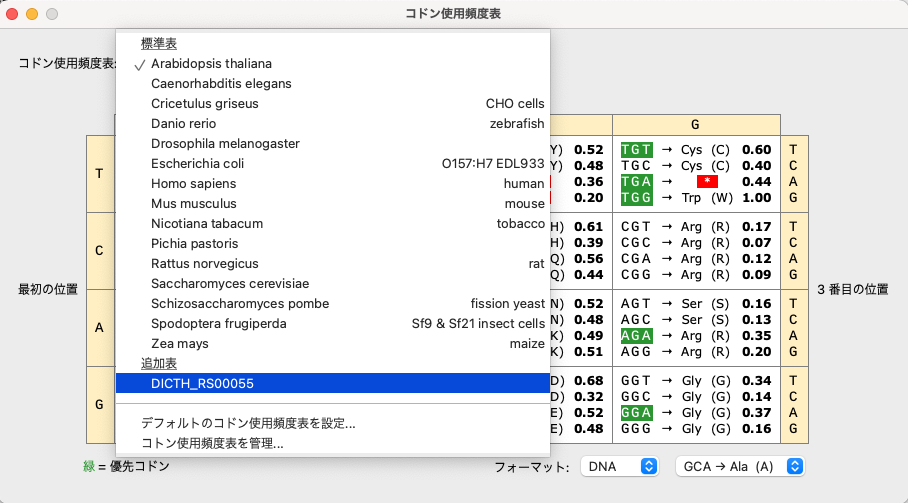Minimize the window with yellow button

32,14
